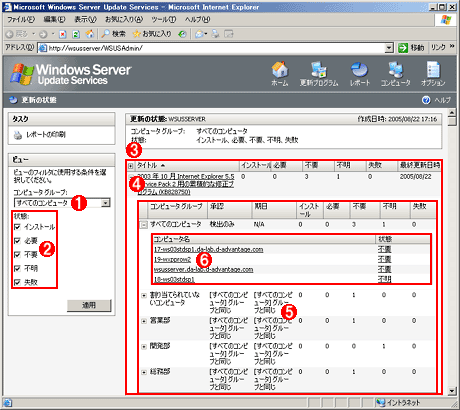Viewport: 460px width, 410px height.
Task: Sort by the タイトル column header
Action: [x=147, y=165]
